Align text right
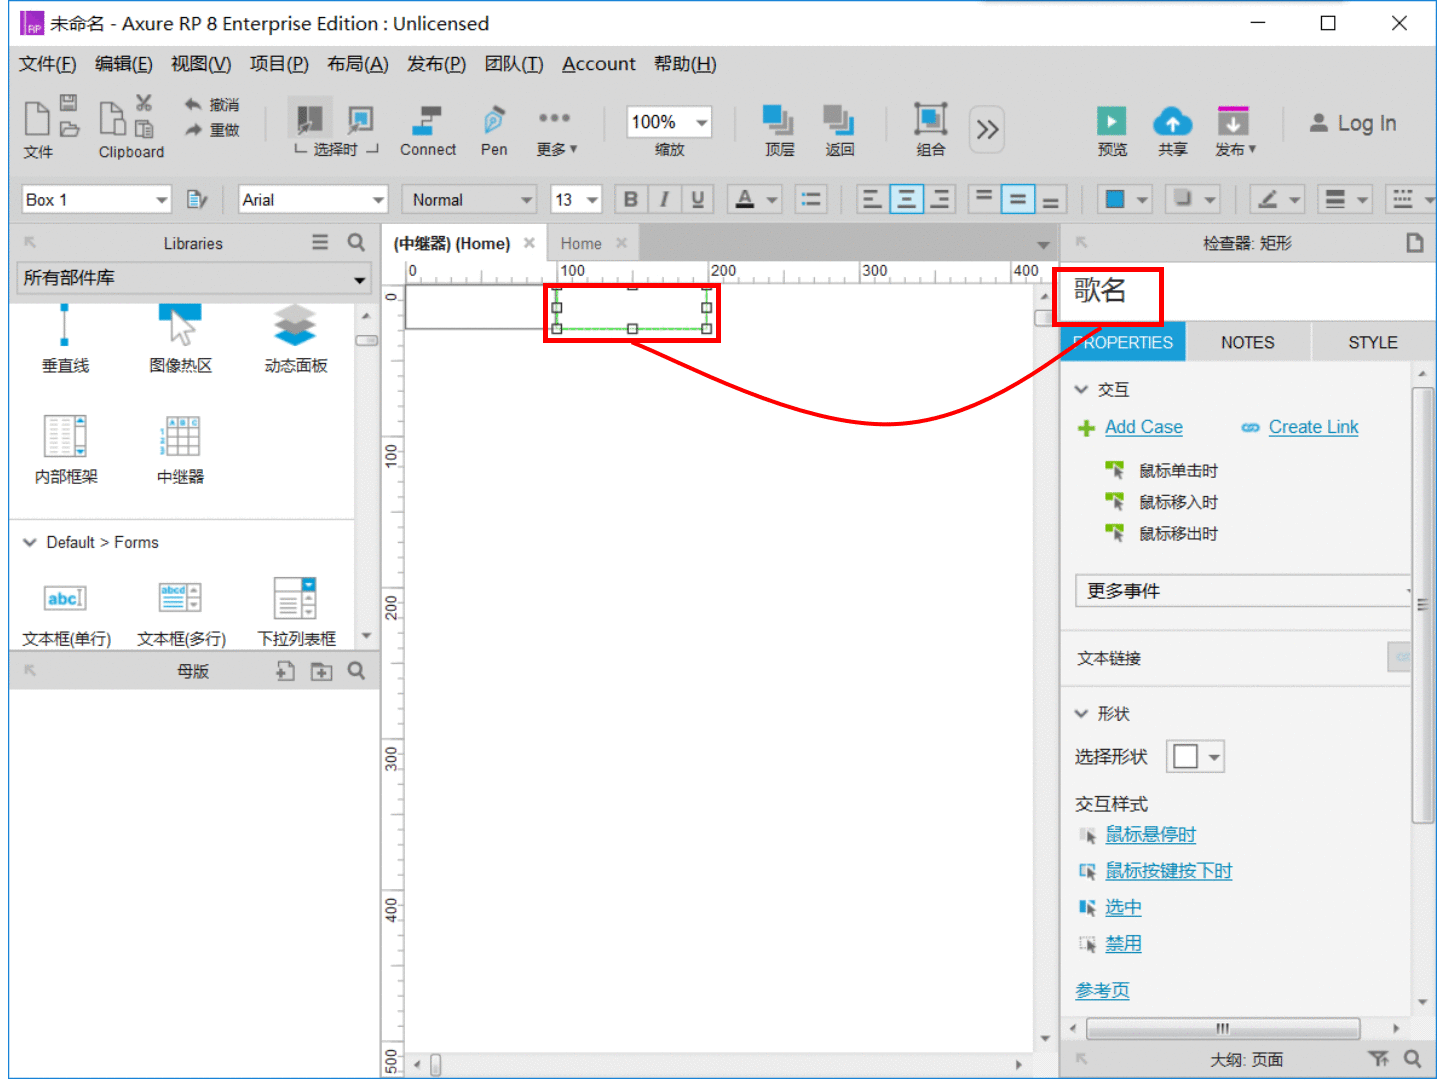The image size is (1446, 1080). pos(940,200)
